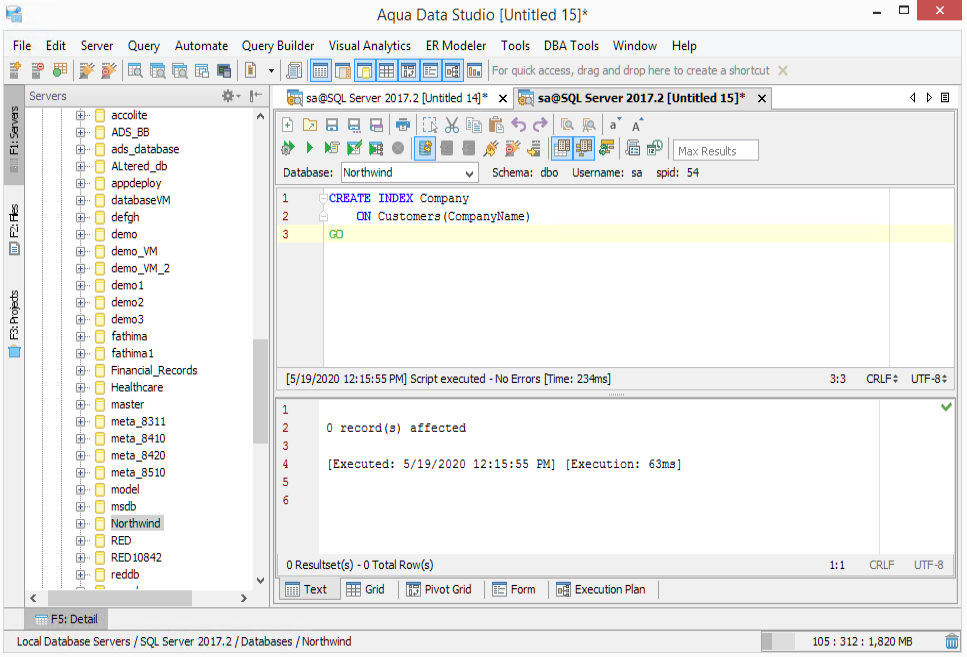967x657 pixels.
Task: Click the purple undo arrow
Action: coord(518,125)
